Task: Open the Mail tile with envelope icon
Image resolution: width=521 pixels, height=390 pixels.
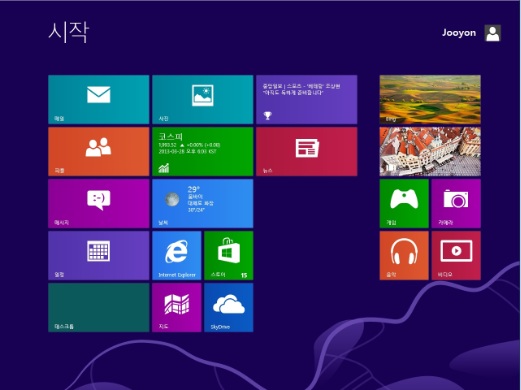Action: coord(99,99)
